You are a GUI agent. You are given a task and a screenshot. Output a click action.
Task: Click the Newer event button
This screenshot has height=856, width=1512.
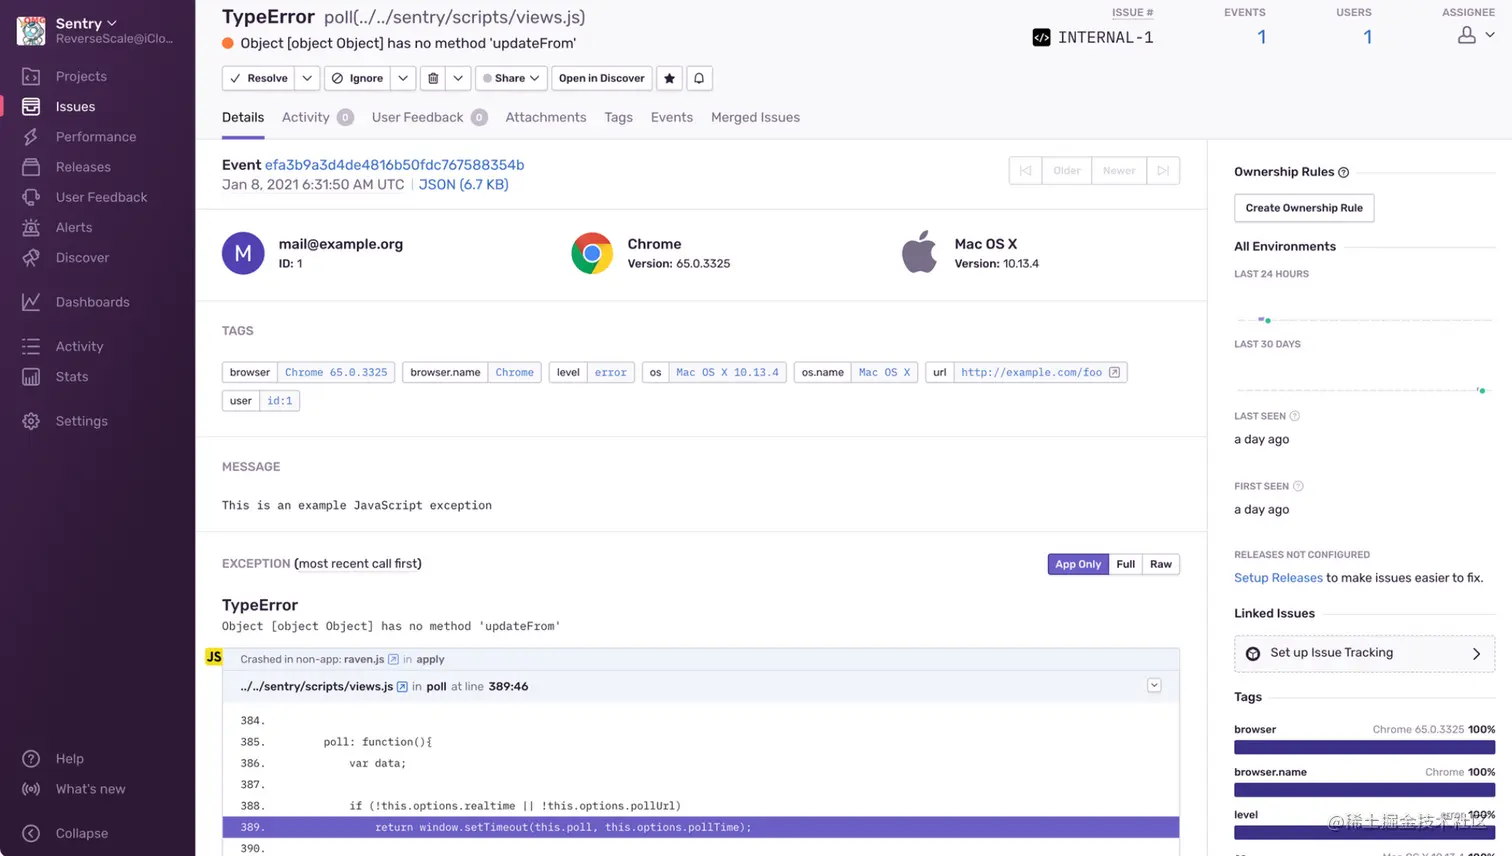[x=1119, y=171]
